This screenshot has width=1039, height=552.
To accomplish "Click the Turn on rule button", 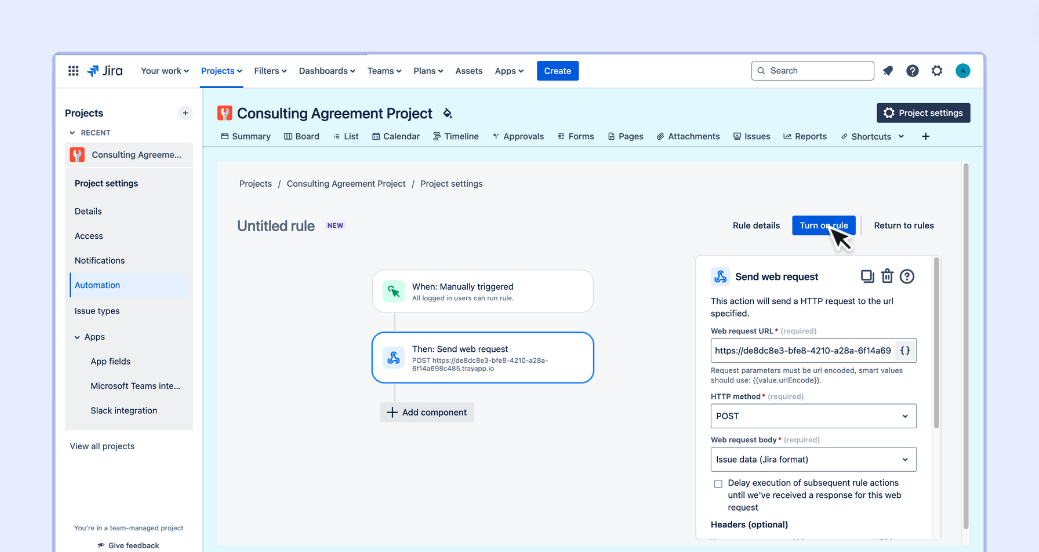I will coord(823,226).
